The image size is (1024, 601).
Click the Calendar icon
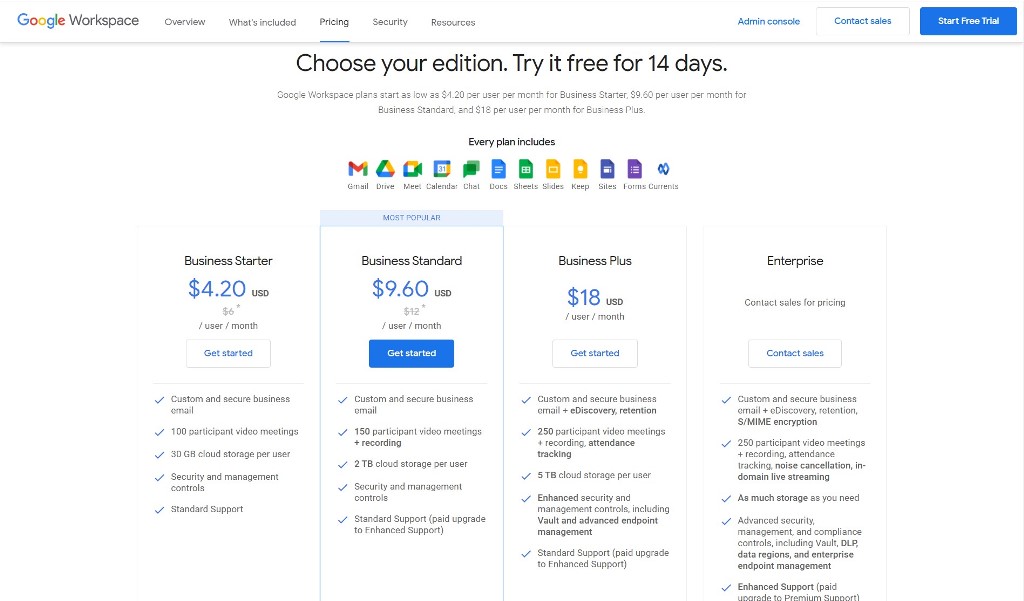[441, 168]
